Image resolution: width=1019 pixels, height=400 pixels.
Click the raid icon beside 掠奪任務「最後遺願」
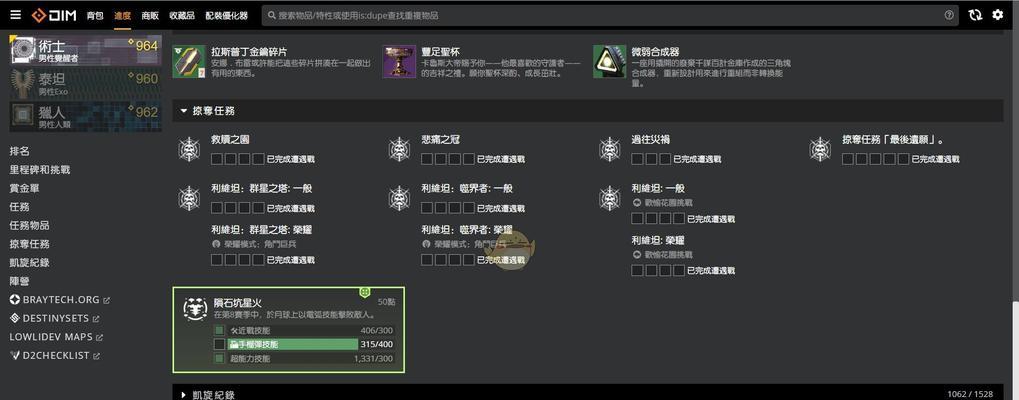[820, 149]
